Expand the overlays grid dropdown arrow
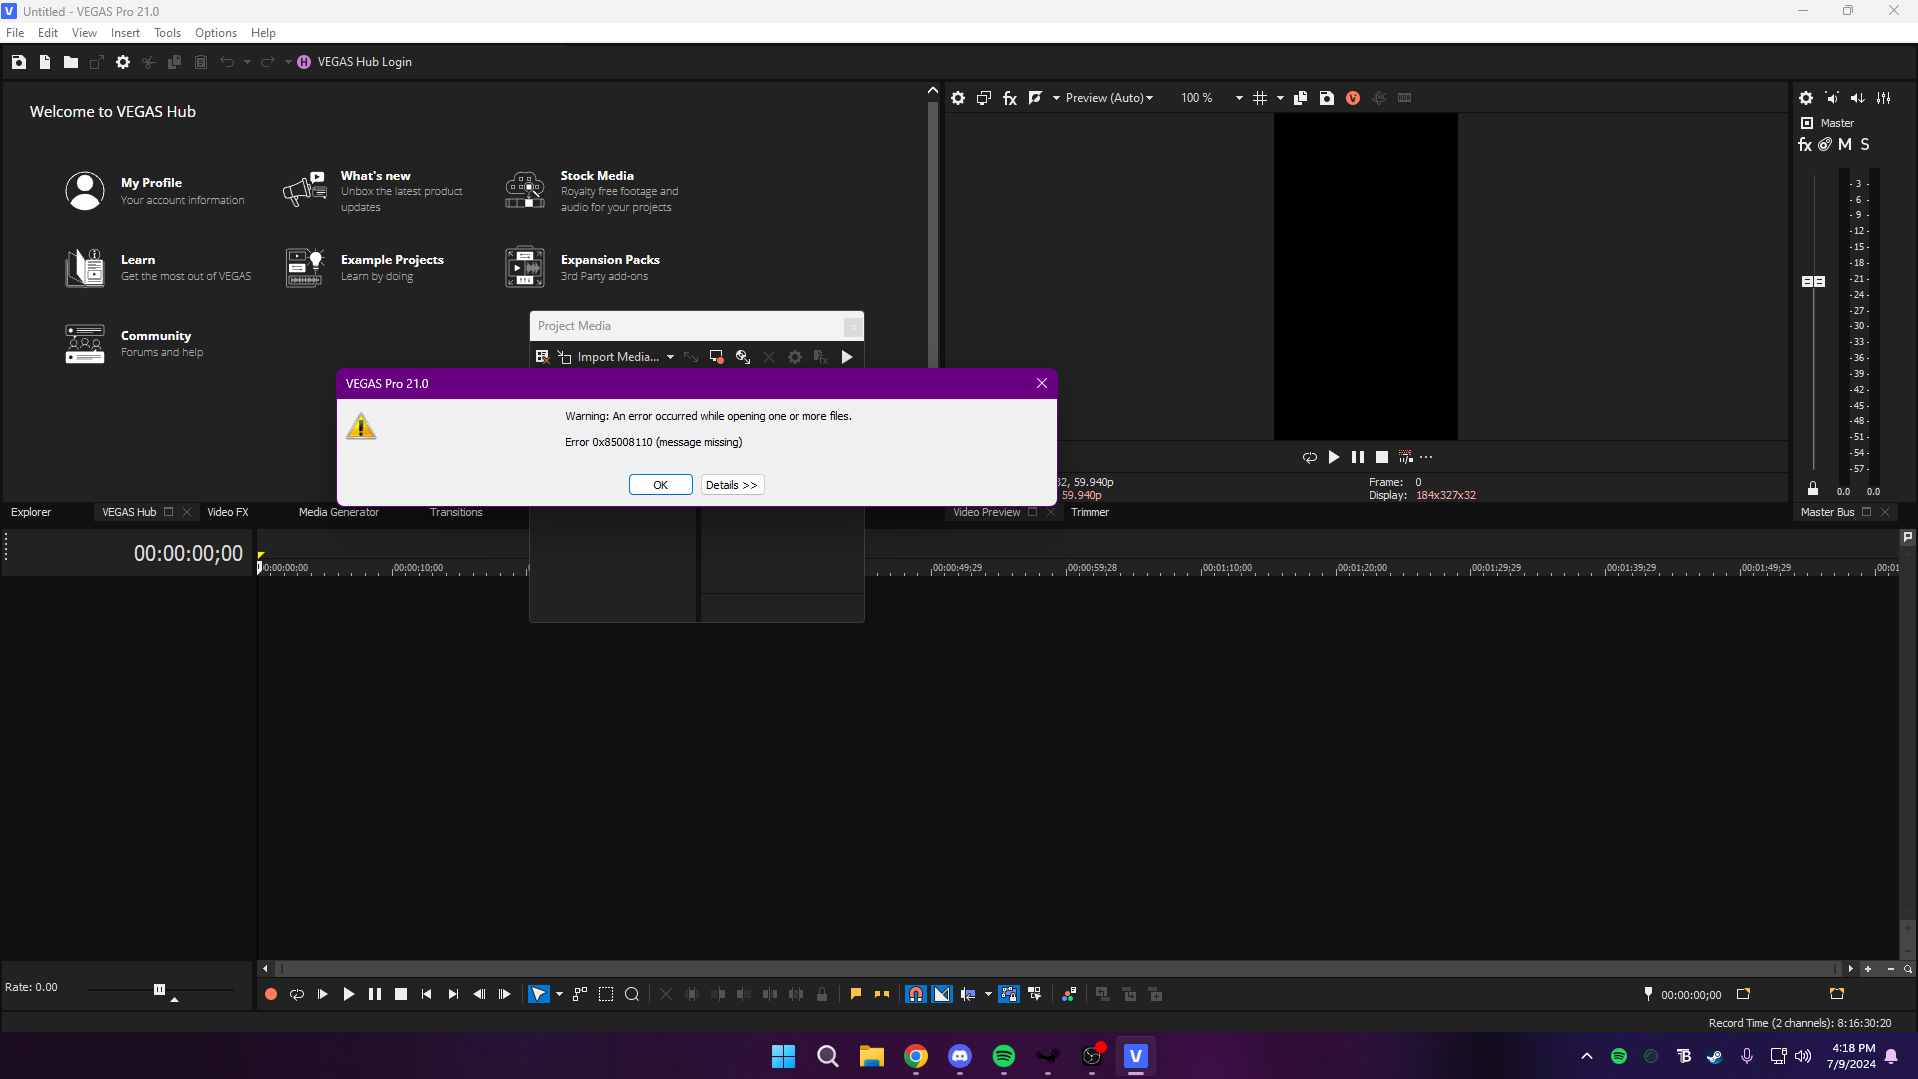The height and width of the screenshot is (1079, 1918). pyautogui.click(x=1280, y=98)
